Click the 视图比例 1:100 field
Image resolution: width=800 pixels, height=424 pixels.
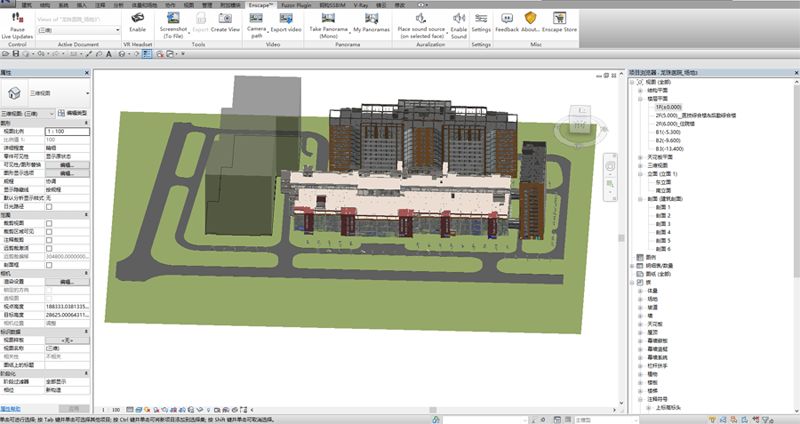click(x=67, y=132)
